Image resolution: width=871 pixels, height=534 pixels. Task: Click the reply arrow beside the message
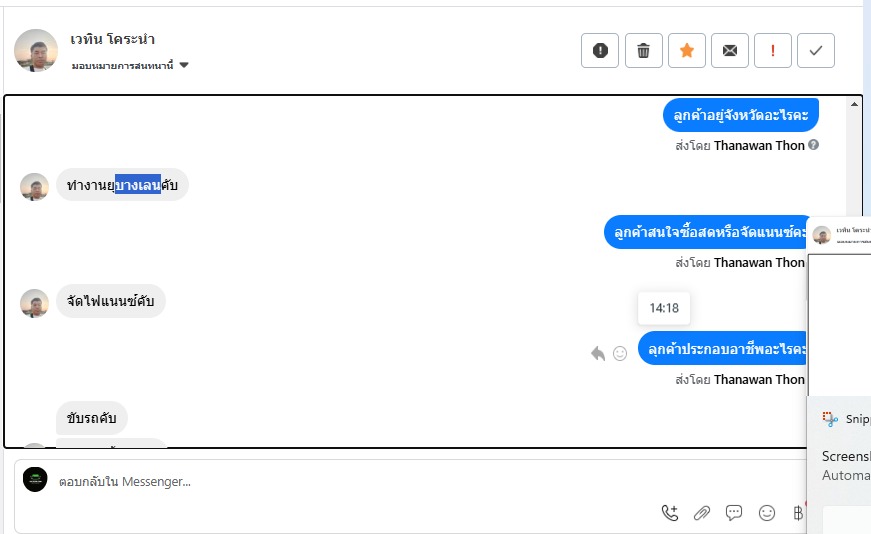coord(598,353)
